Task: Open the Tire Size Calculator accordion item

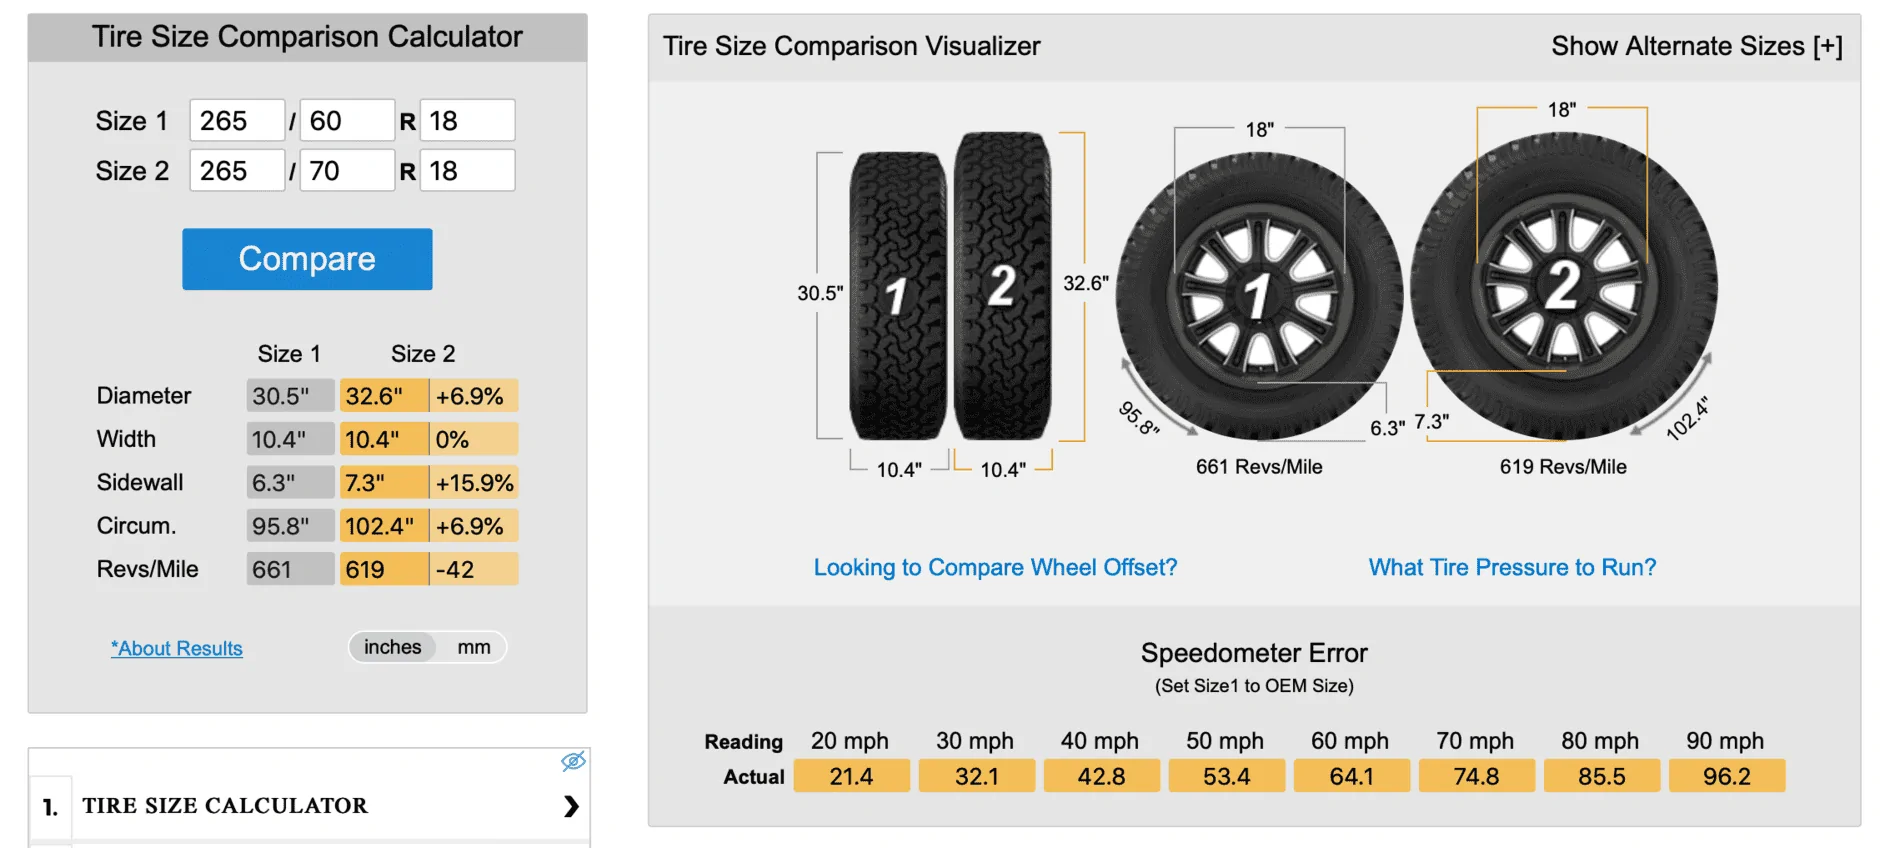Action: (225, 806)
